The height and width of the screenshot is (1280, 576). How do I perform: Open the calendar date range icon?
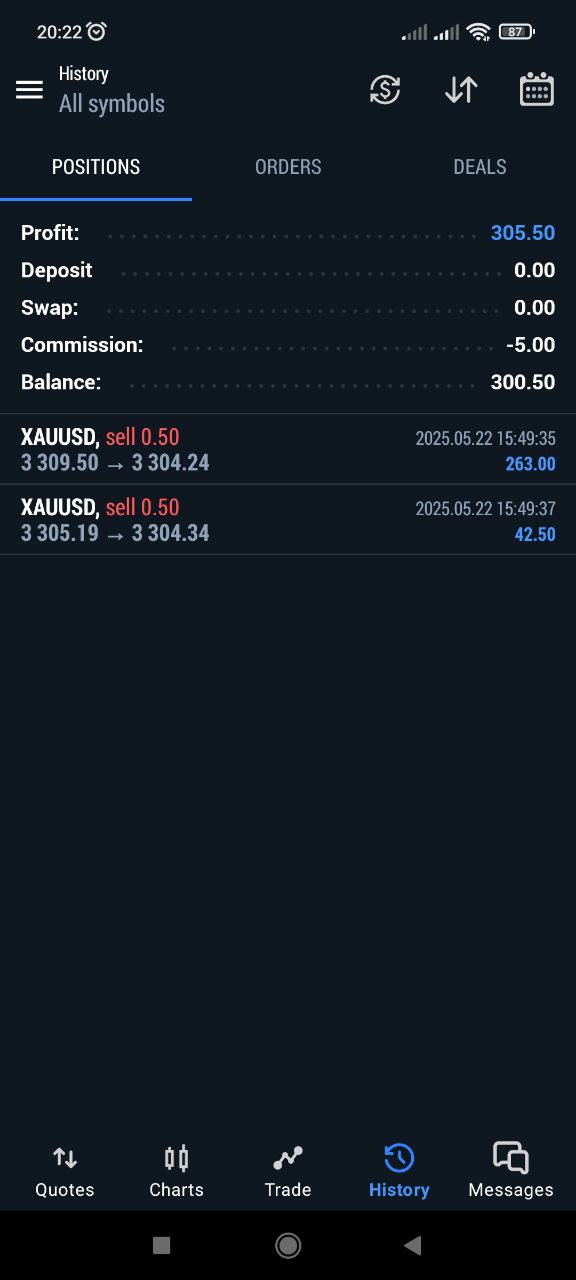point(537,90)
